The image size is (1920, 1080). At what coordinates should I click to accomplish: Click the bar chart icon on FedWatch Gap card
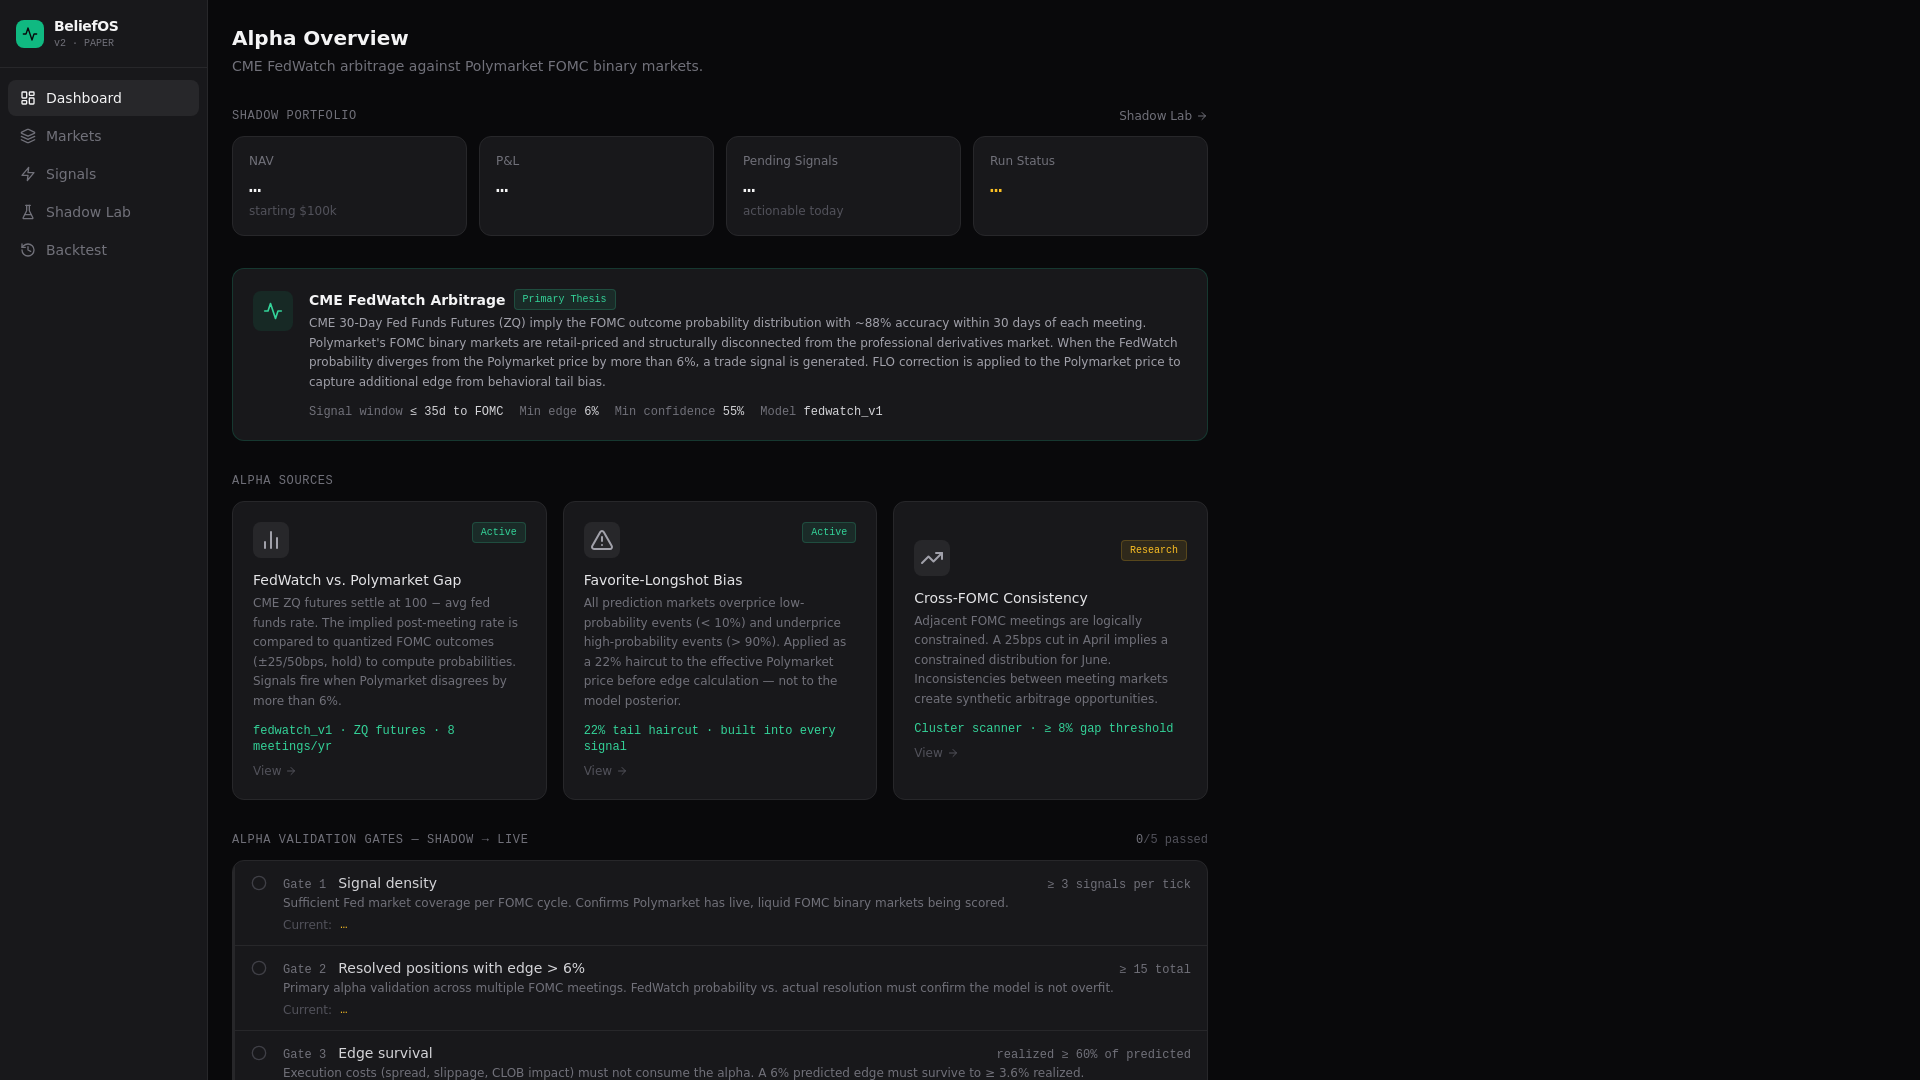(271, 540)
